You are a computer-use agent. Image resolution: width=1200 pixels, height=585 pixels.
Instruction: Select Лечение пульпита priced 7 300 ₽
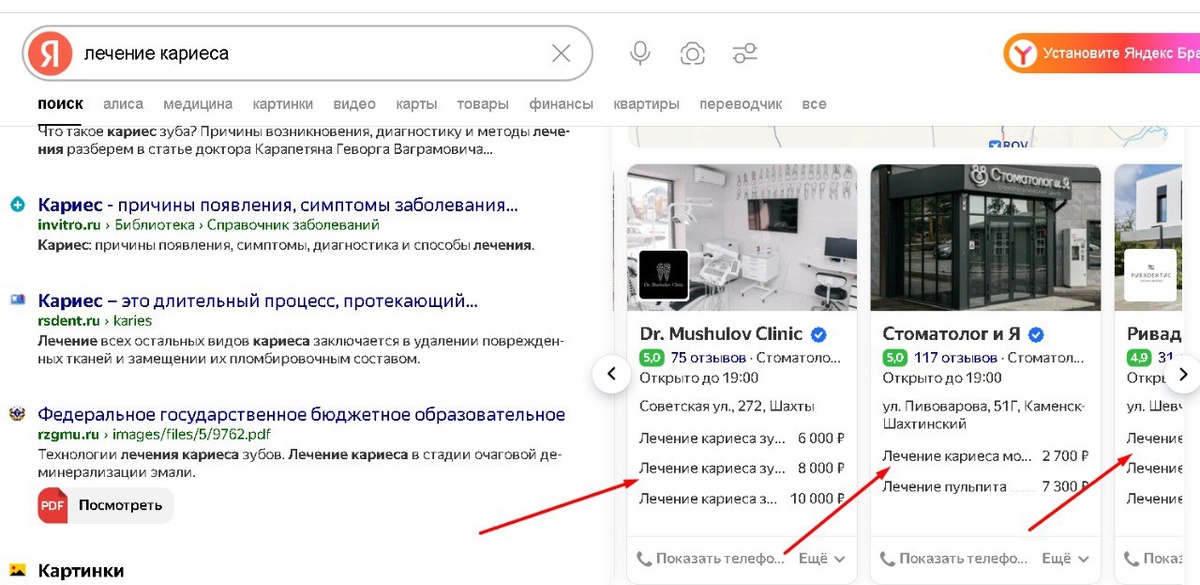point(985,487)
